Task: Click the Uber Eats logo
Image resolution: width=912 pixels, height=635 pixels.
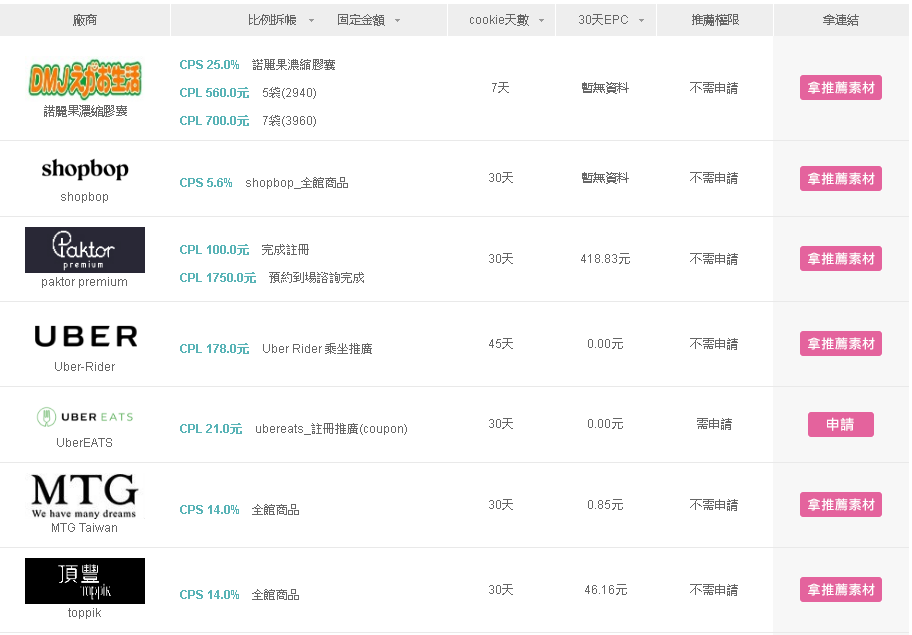Action: click(85, 417)
